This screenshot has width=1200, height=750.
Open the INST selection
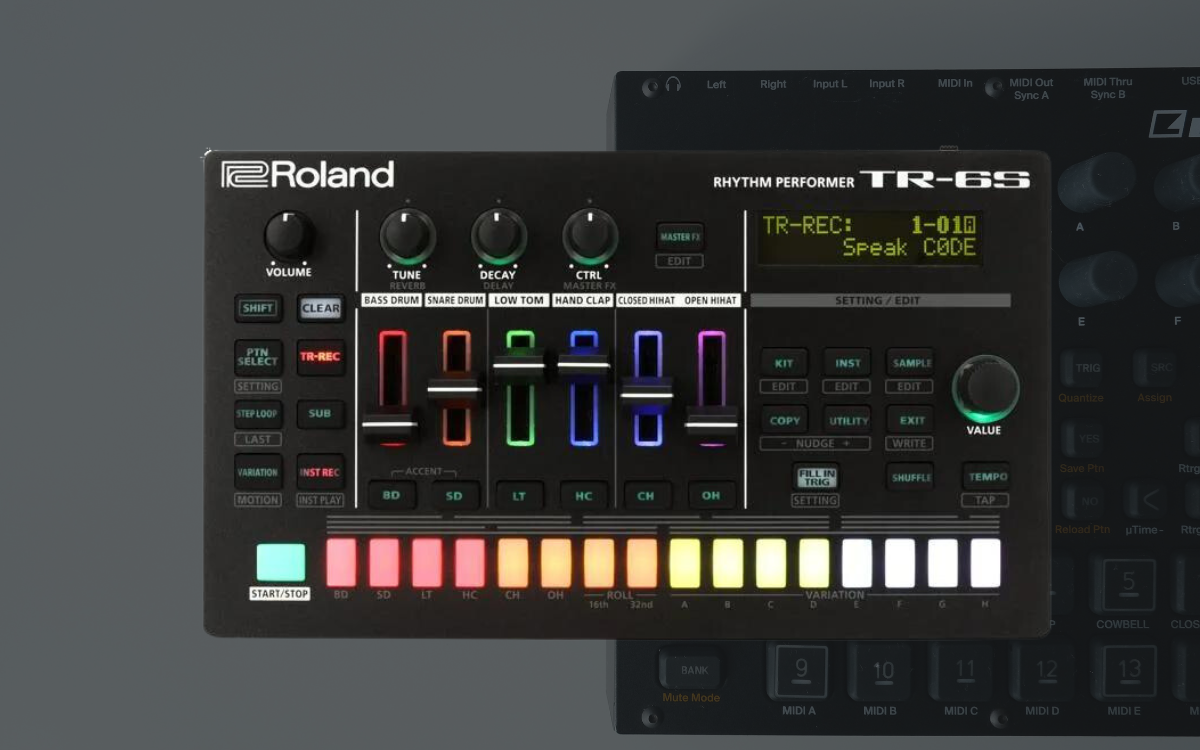coord(847,363)
